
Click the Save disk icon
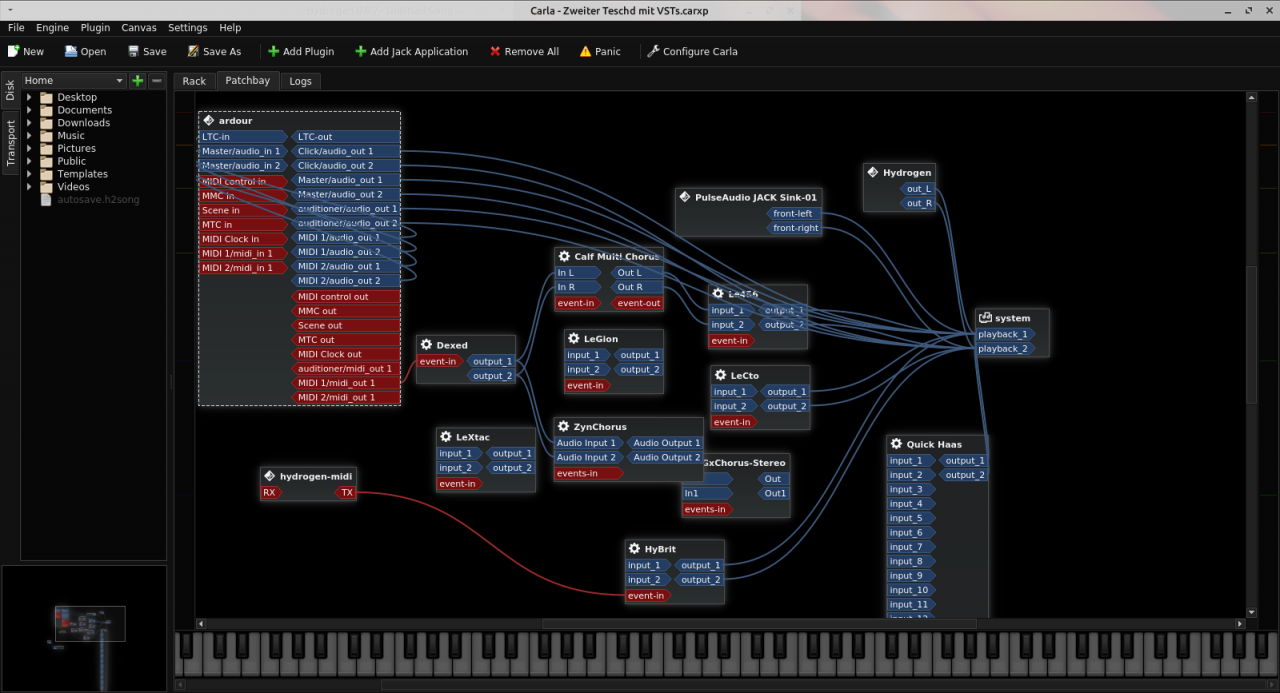point(133,51)
